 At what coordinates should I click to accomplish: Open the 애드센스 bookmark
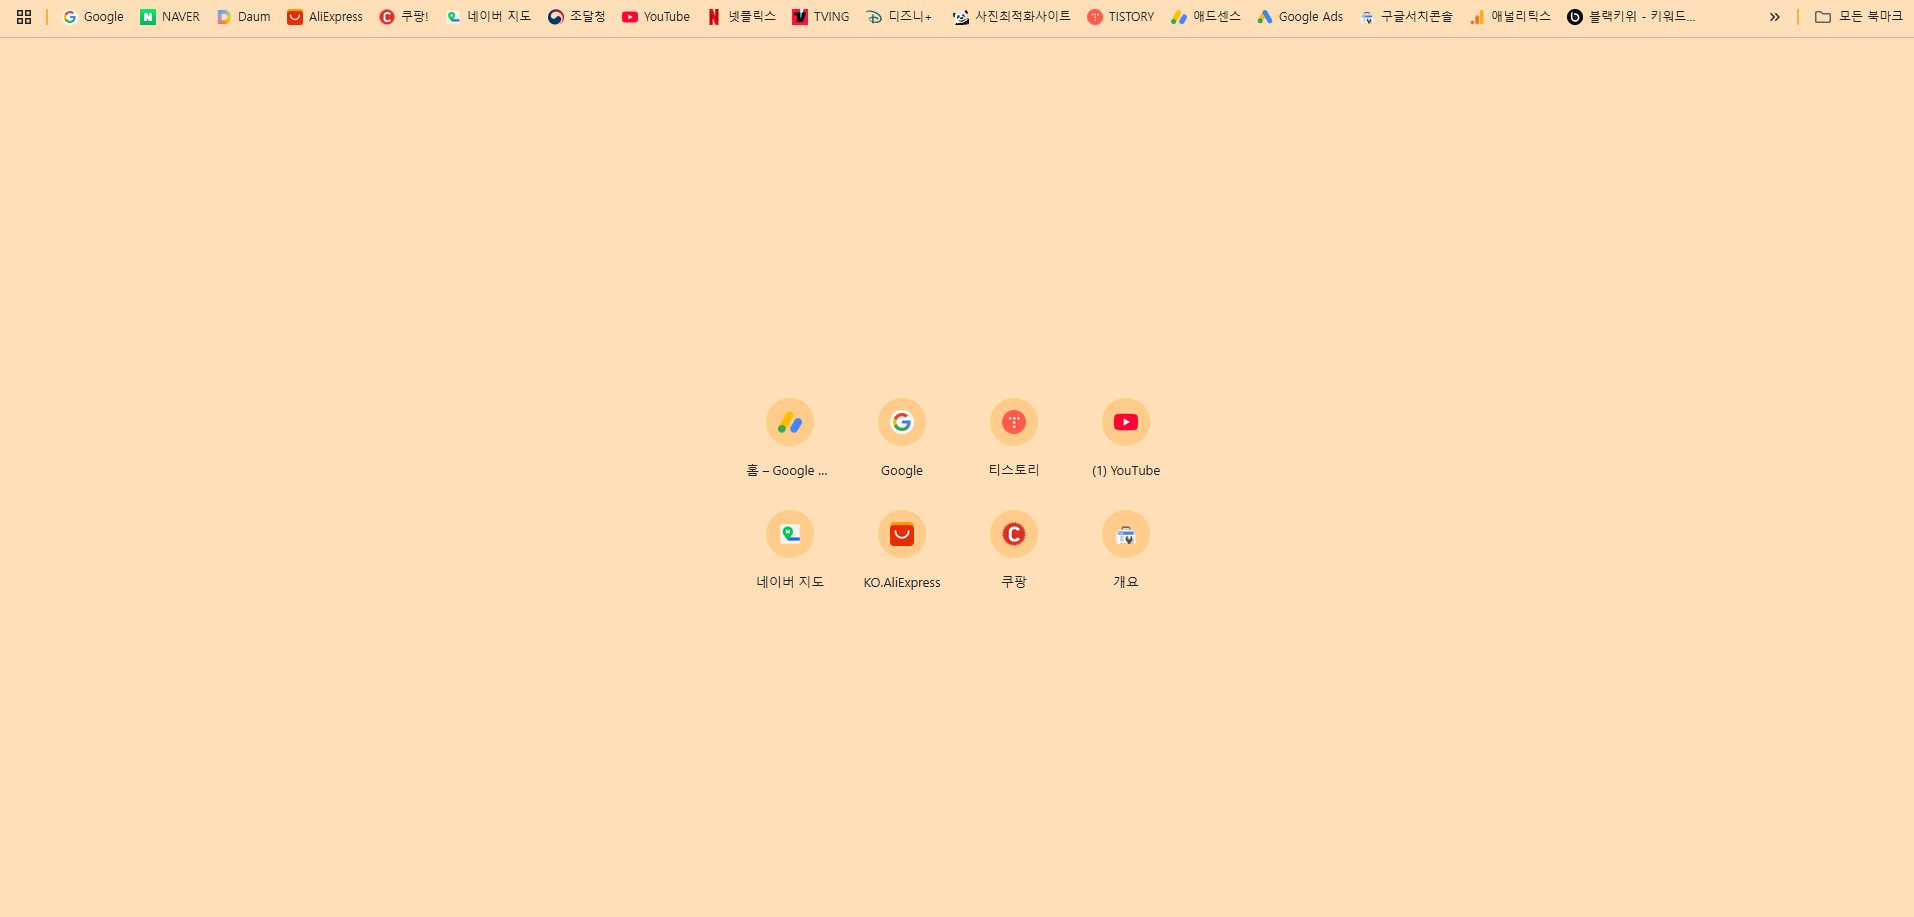click(1206, 17)
